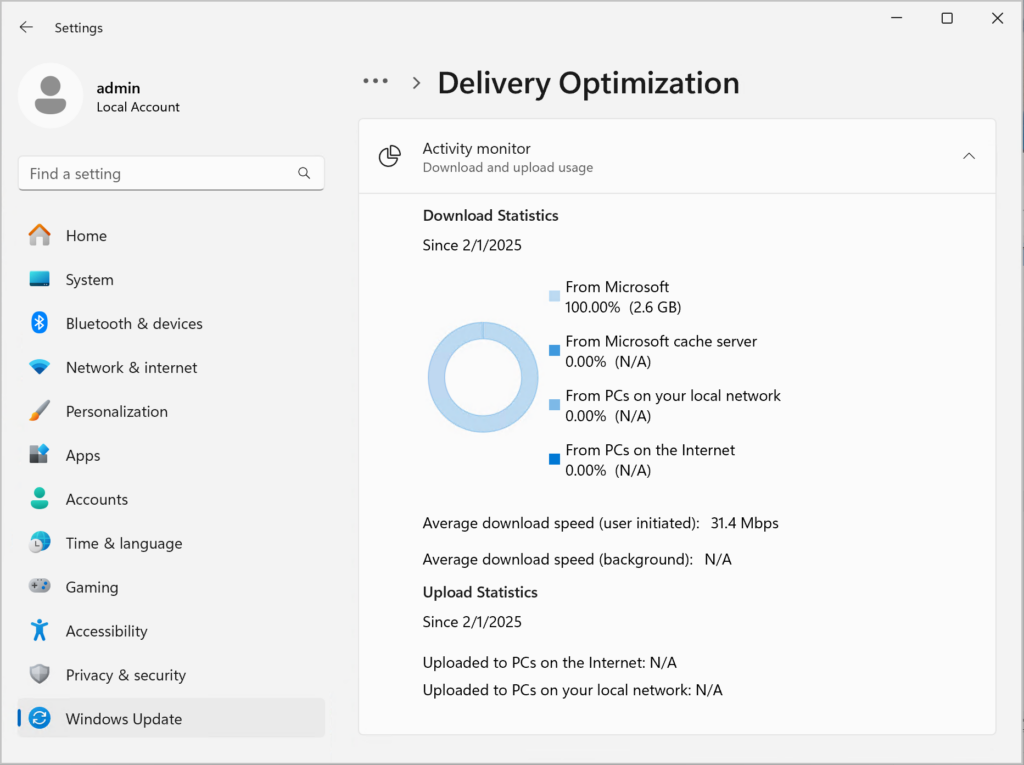
Task: Click the breadcrumb chevron separator
Action: click(x=417, y=83)
